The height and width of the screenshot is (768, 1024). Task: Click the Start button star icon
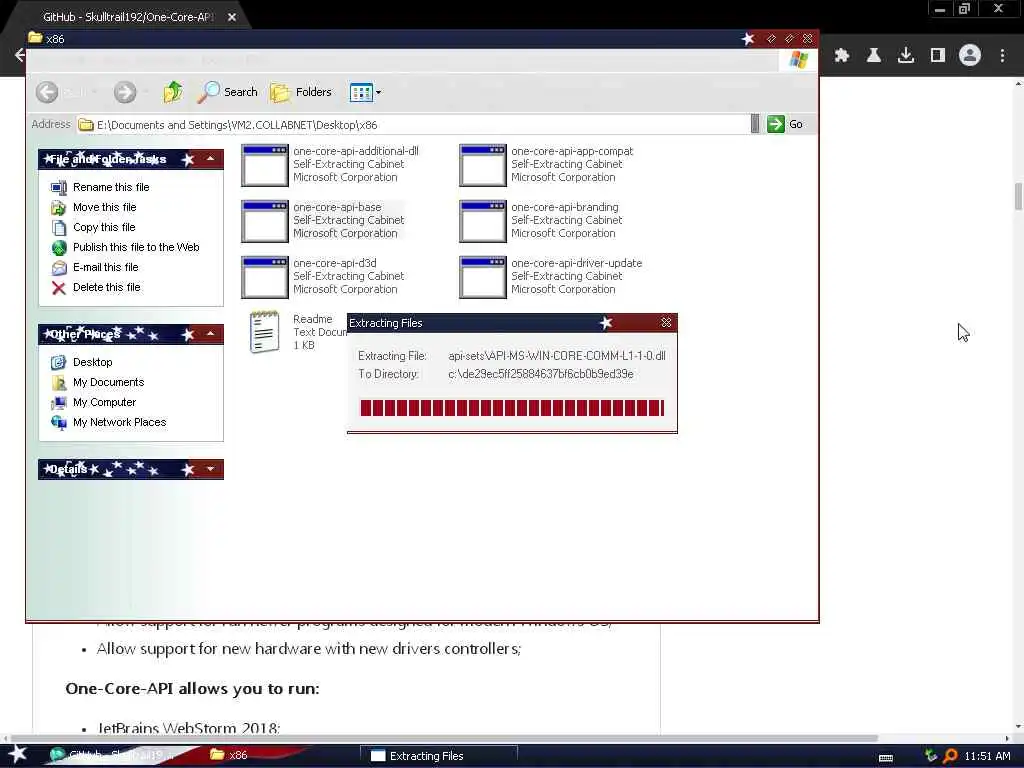(x=17, y=754)
